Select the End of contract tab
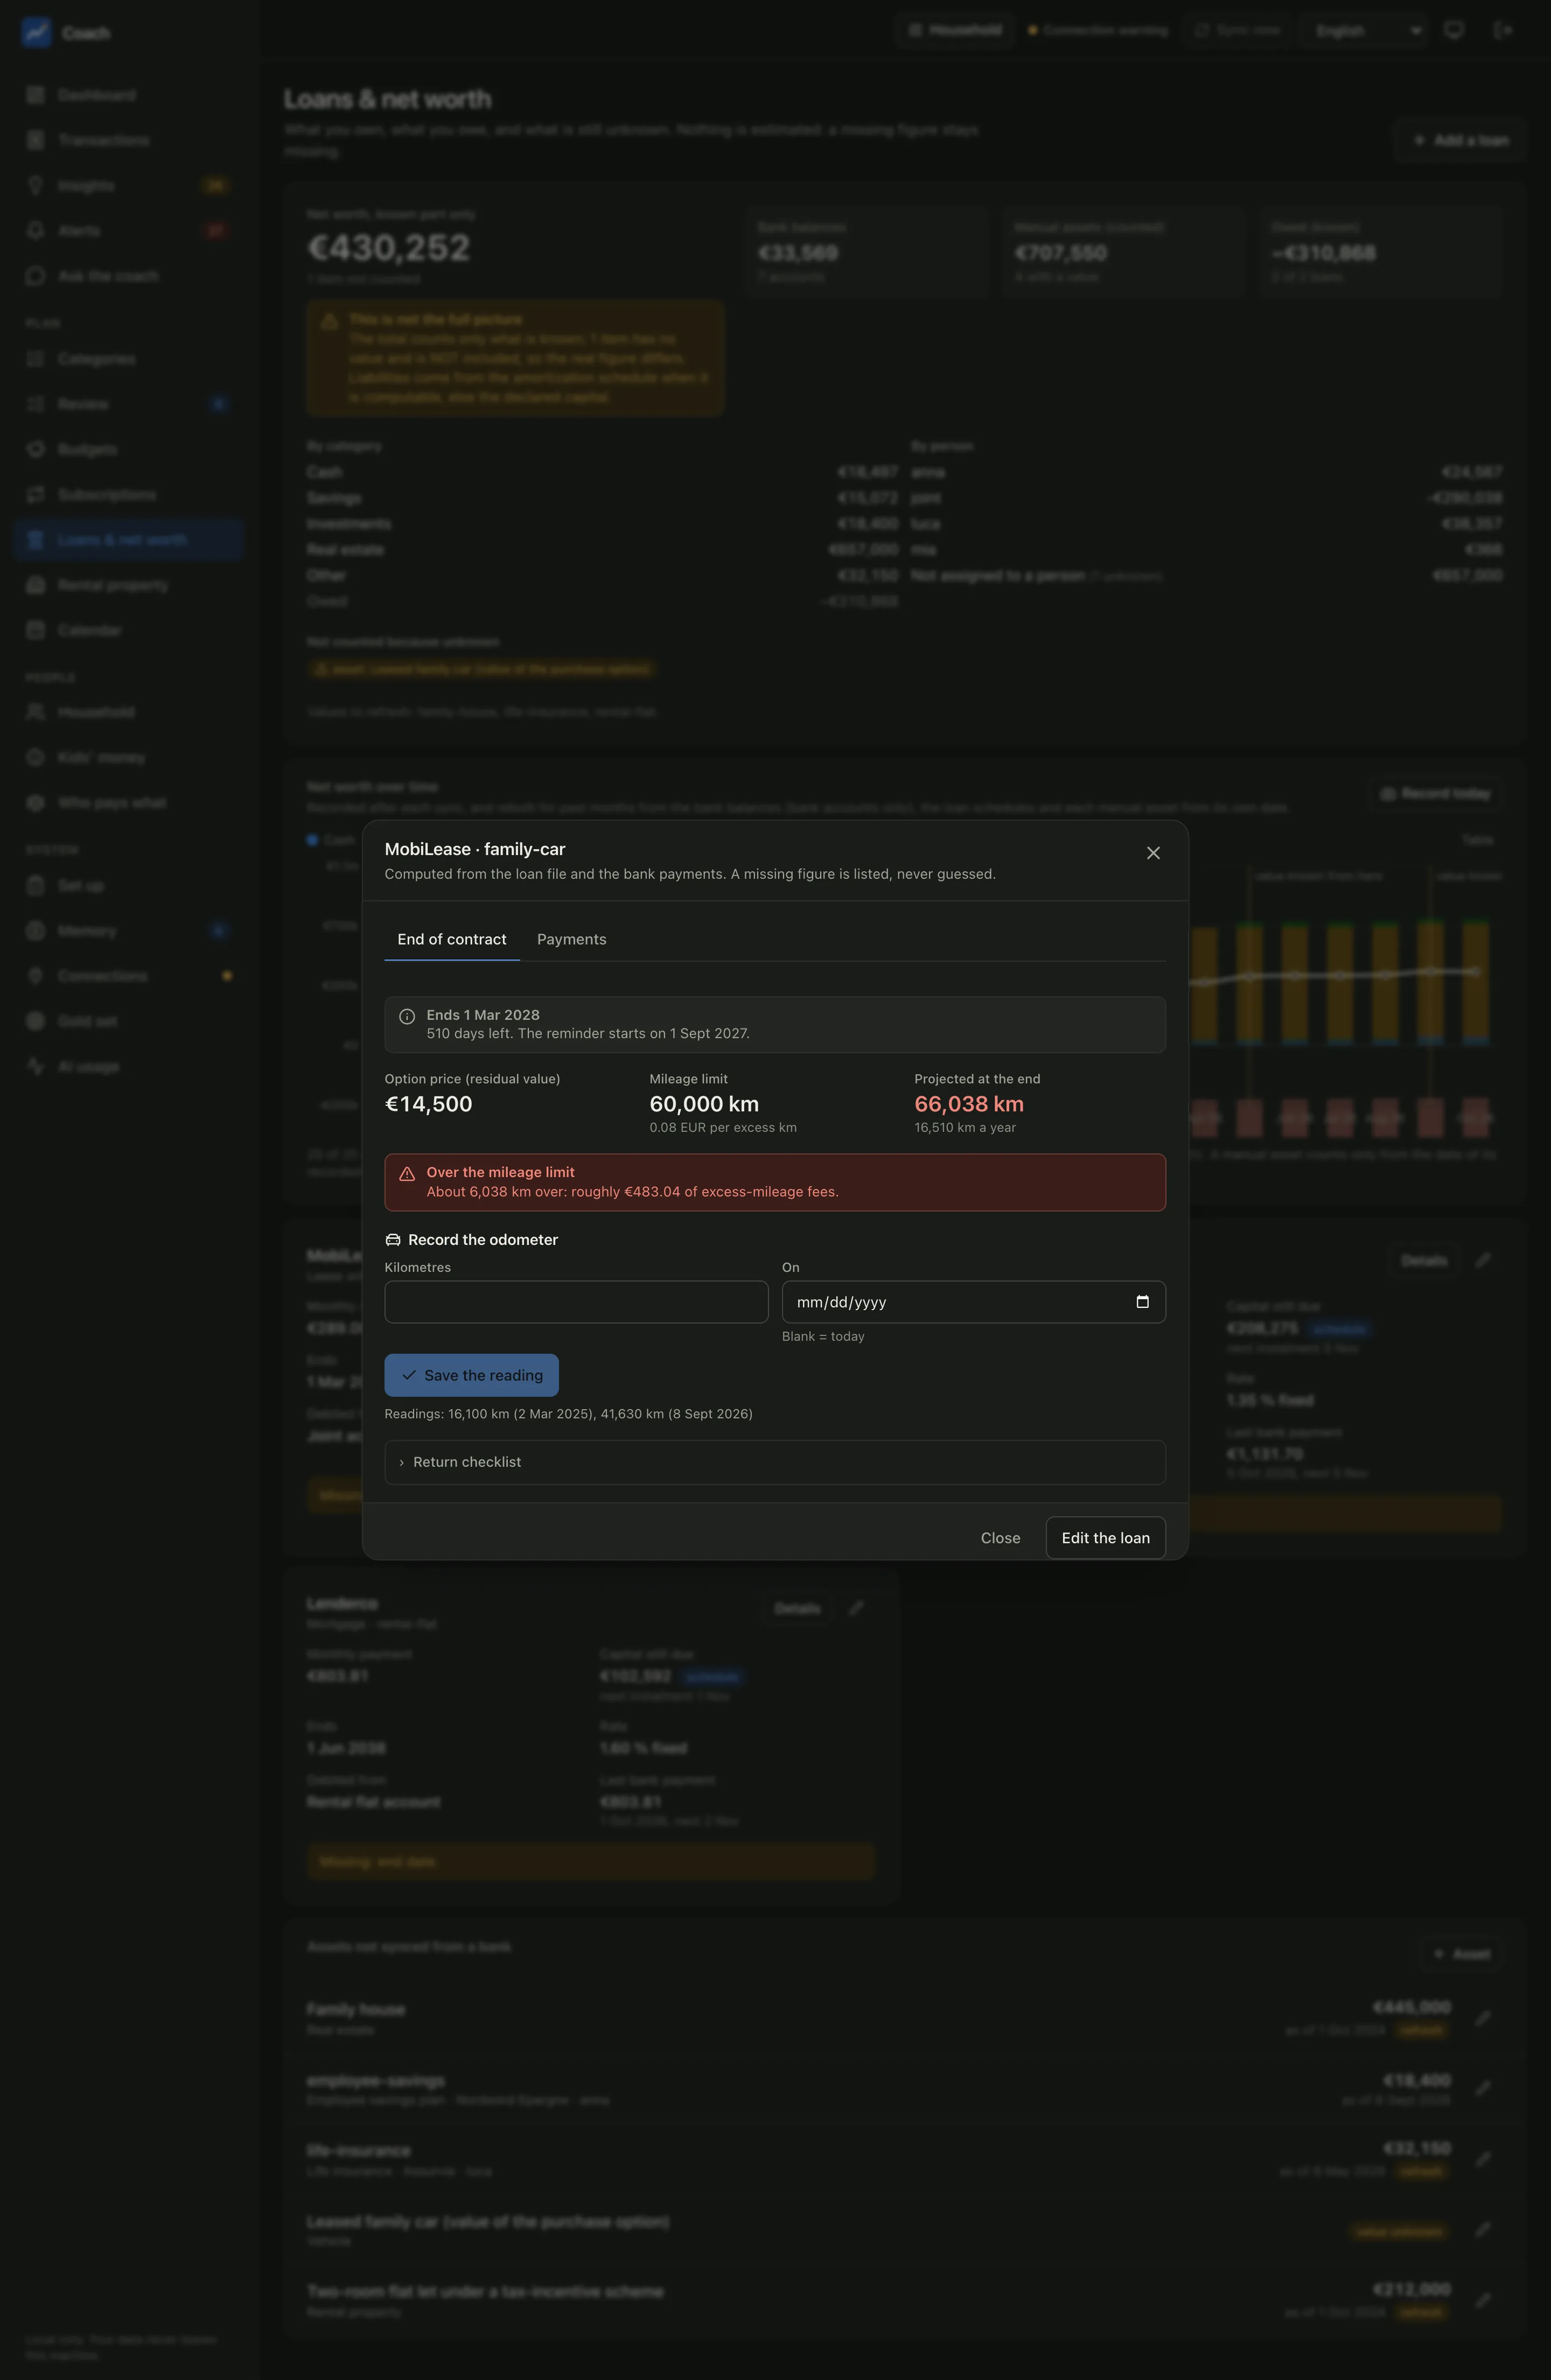The image size is (1551, 2380). pos(452,939)
